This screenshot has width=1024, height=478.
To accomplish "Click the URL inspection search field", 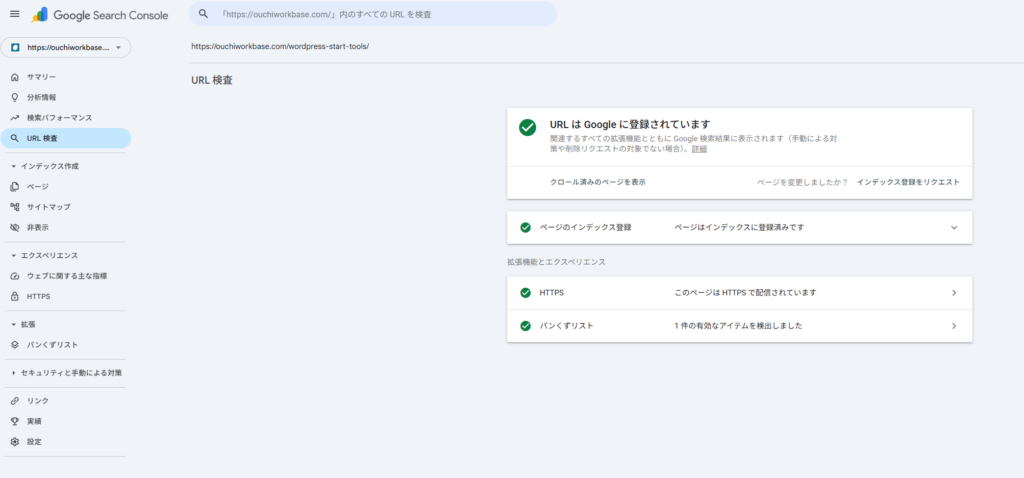I will (373, 14).
